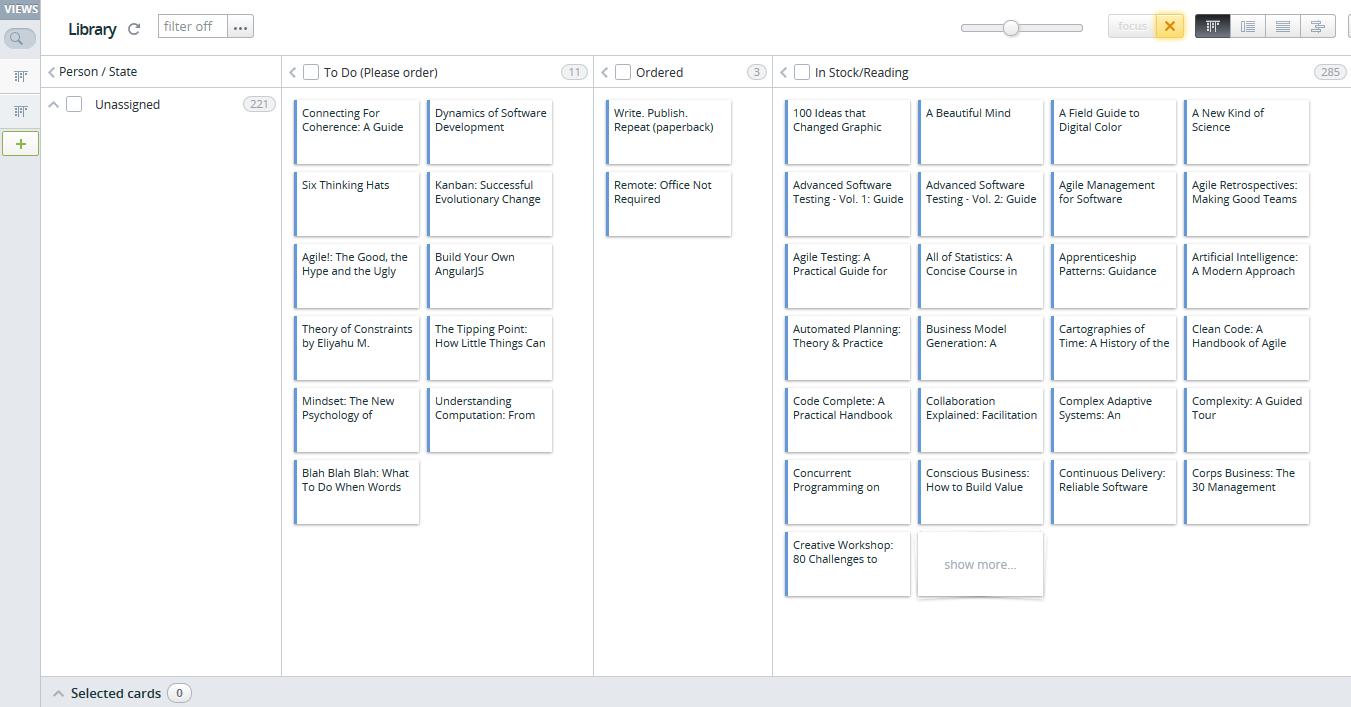Open the search views icon in sidebar
This screenshot has height=707, width=1351.
point(20,39)
